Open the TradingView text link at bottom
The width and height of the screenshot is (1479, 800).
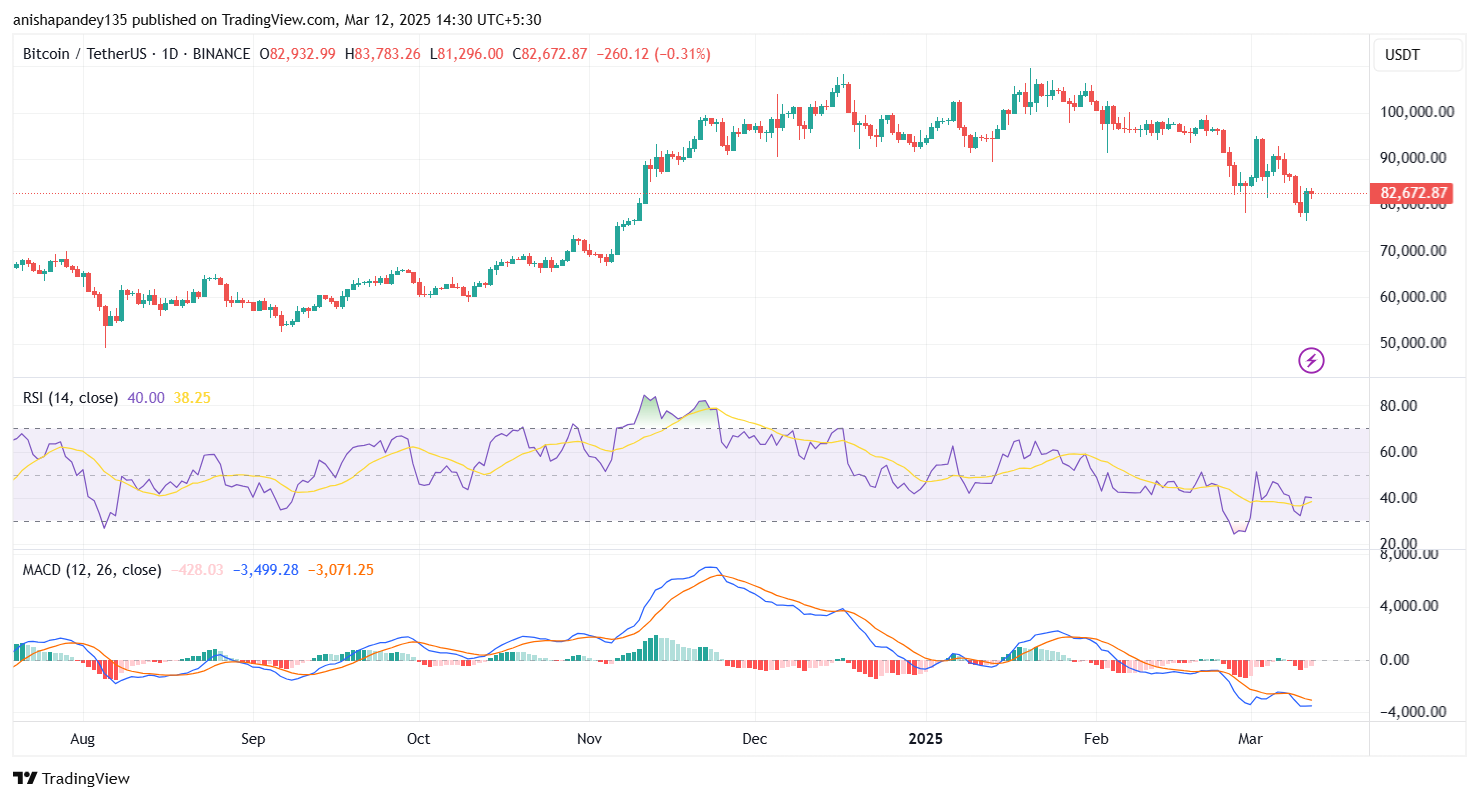pyautogui.click(x=85, y=778)
